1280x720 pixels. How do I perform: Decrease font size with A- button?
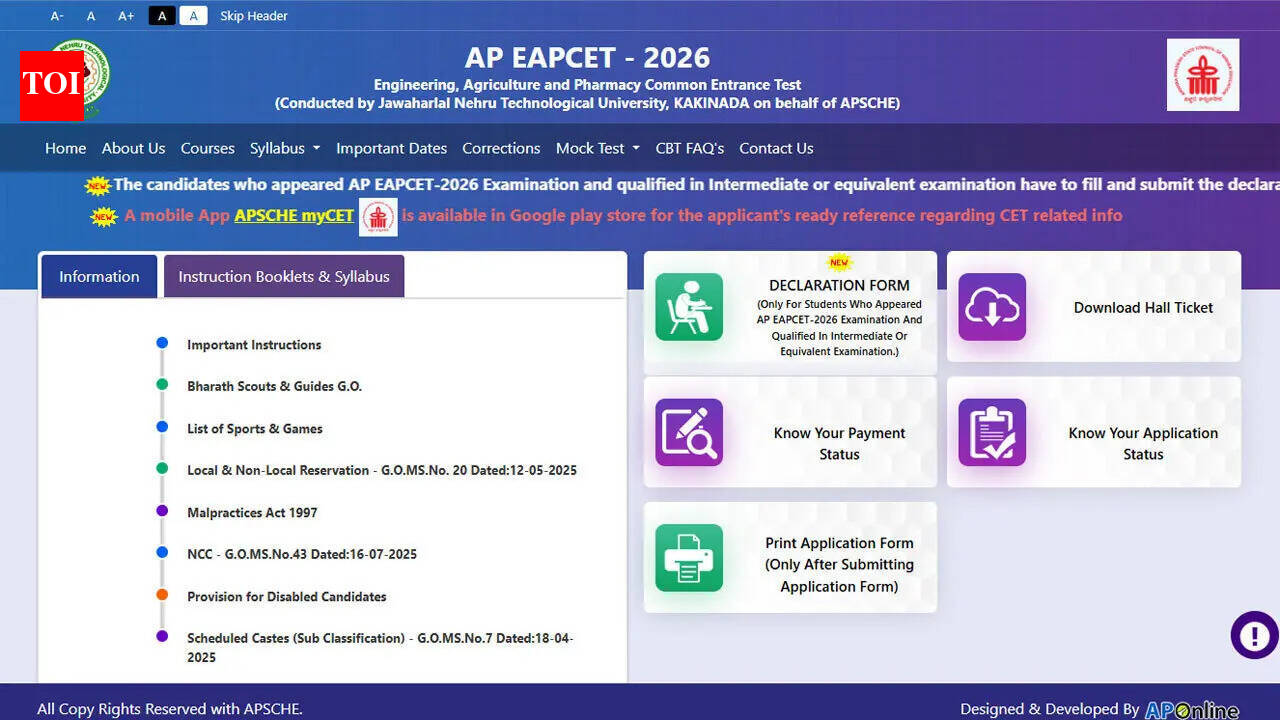point(57,16)
